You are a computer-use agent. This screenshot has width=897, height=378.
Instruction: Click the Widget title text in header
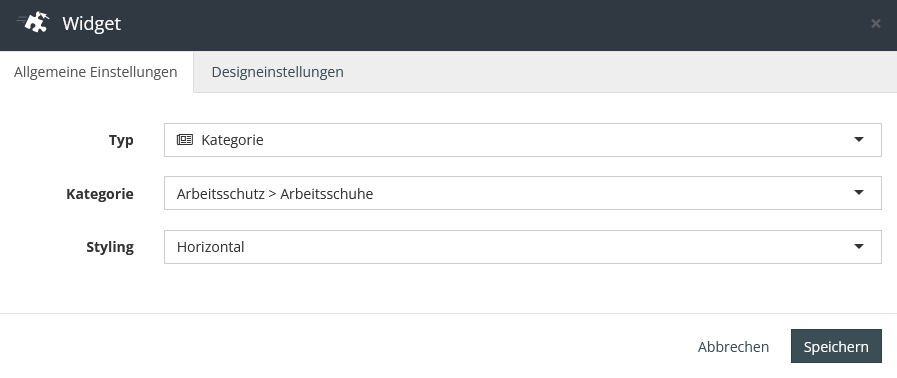[x=92, y=23]
